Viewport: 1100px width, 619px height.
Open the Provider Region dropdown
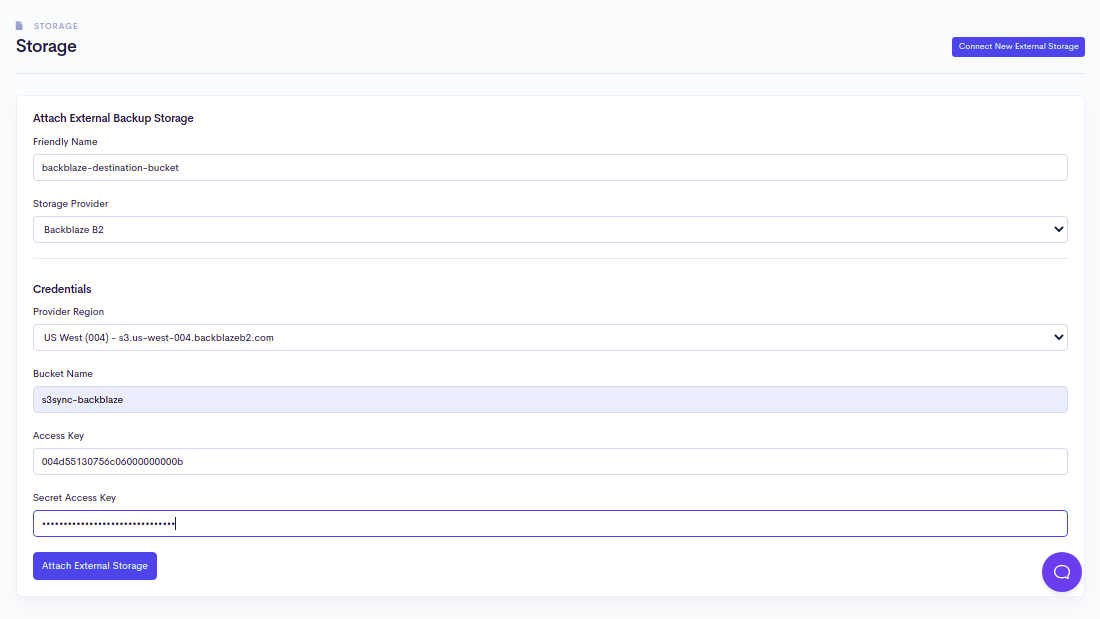click(550, 338)
